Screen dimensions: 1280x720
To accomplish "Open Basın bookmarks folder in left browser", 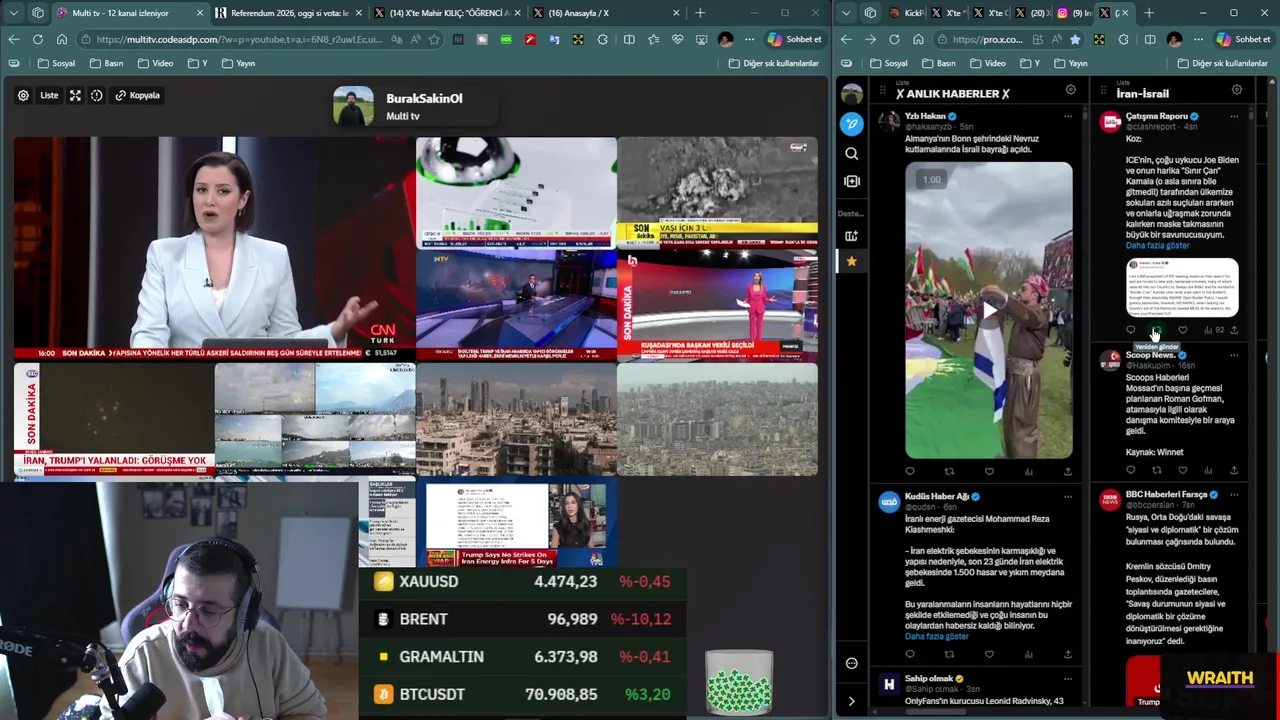I will (x=106, y=63).
